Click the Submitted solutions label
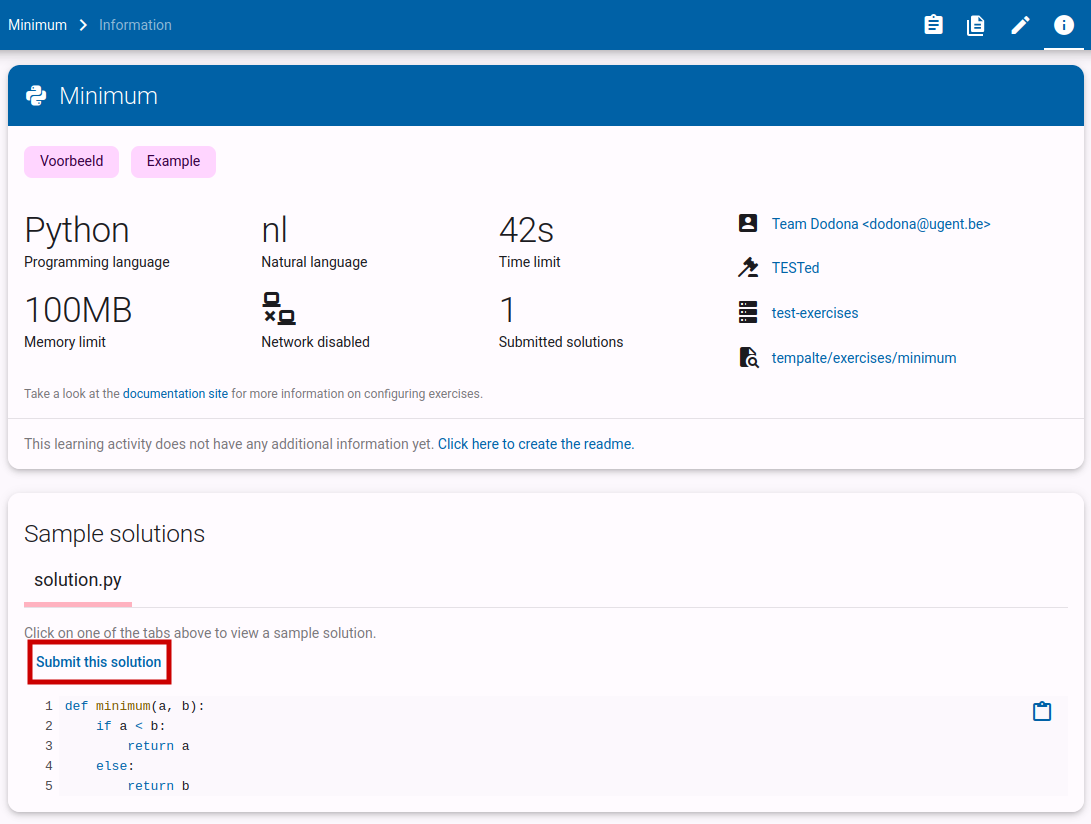 click(x=561, y=342)
